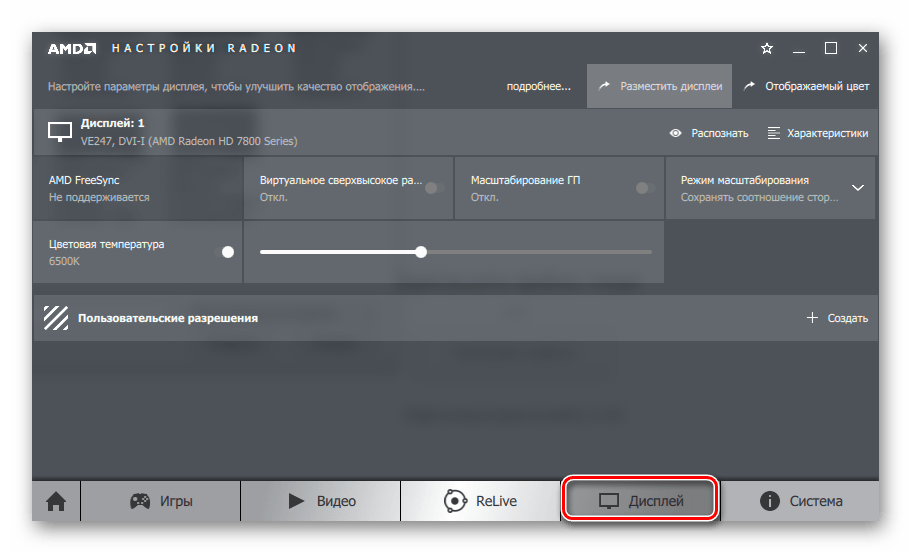Viewport: 911px width, 553px height.
Task: Click the arrow icon beside Разместить дисплеи
Action: (604, 86)
